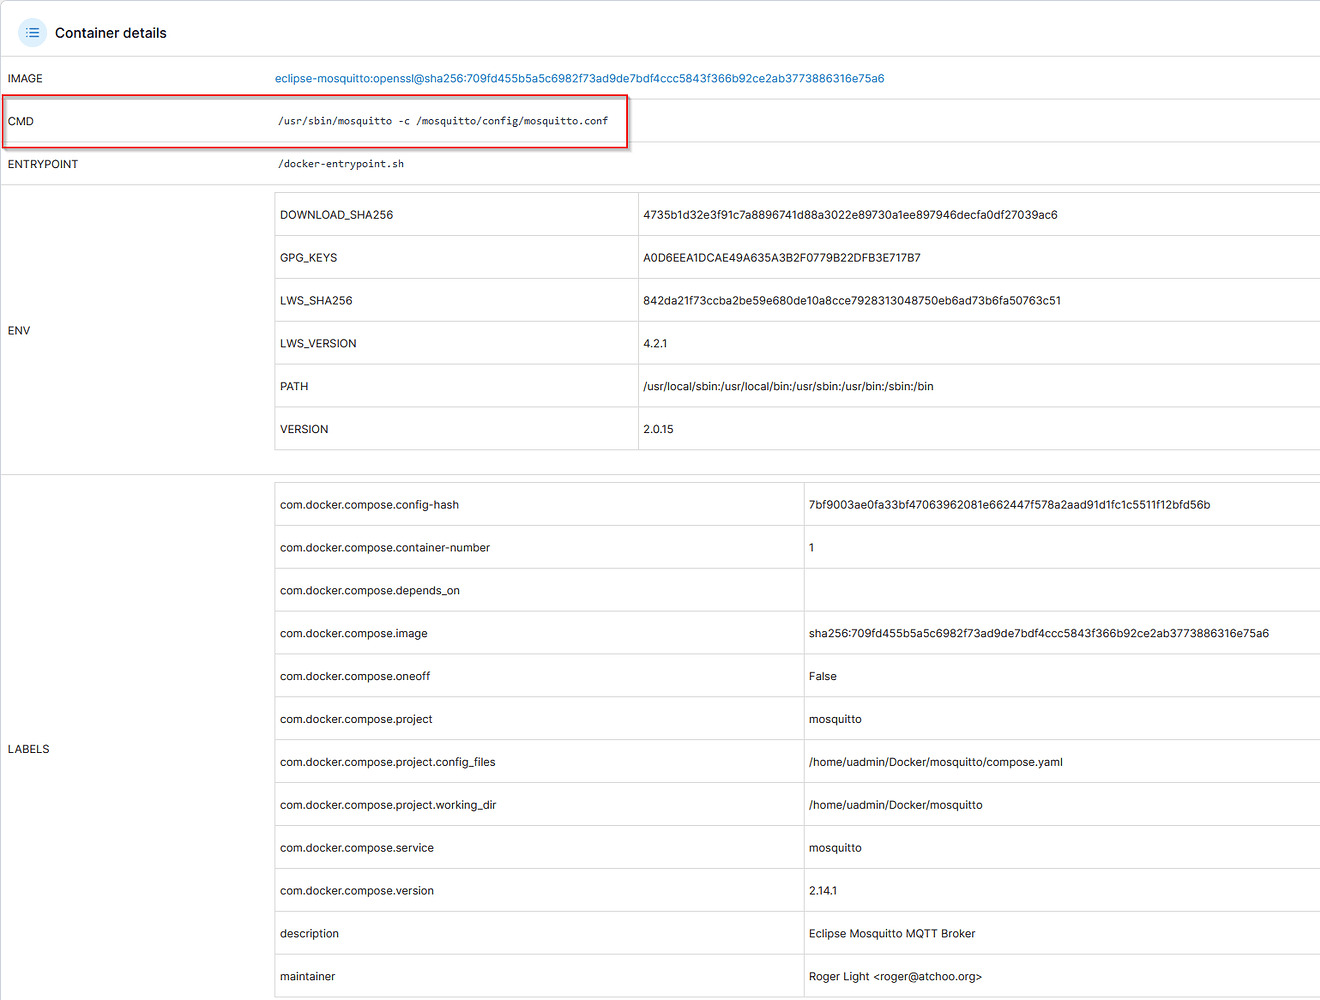Click the LWS_VERSION variable name
Screen dimensions: 1320x1000
[x=318, y=344]
